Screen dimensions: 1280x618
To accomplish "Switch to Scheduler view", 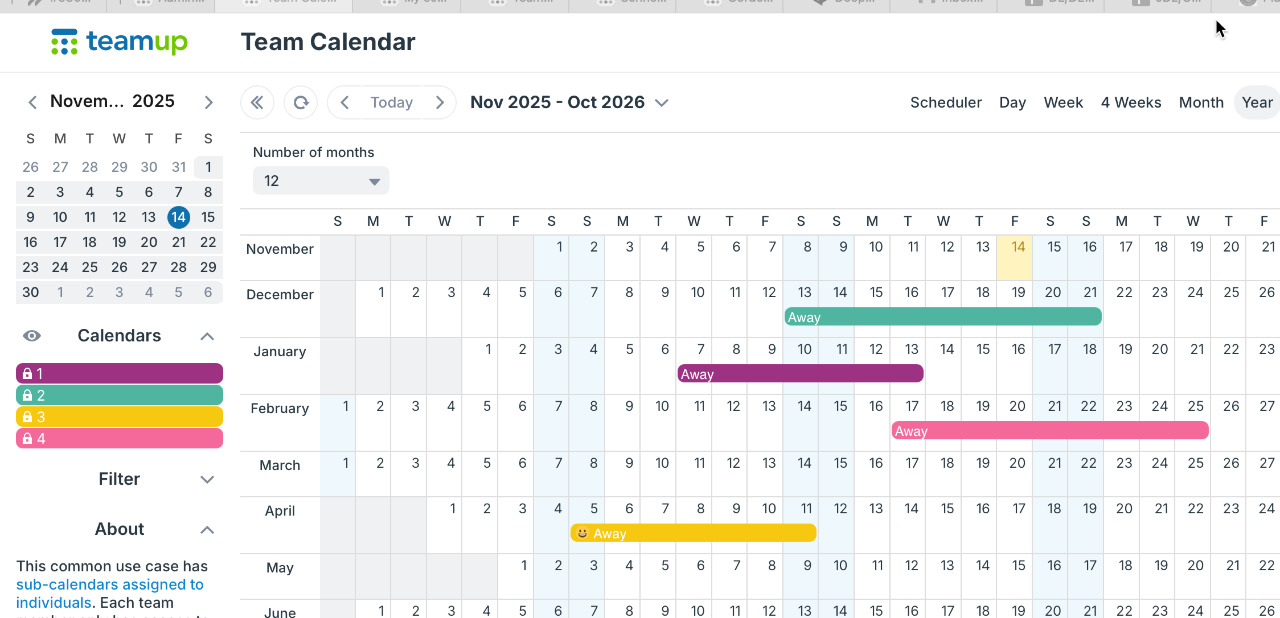I will (x=945, y=102).
